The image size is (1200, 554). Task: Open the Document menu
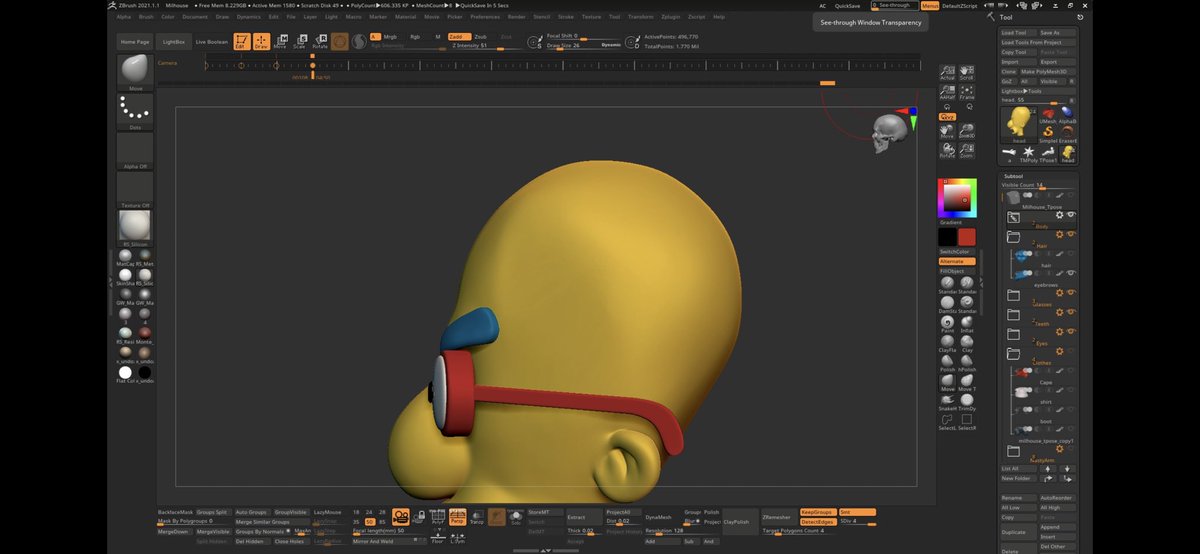[x=195, y=17]
